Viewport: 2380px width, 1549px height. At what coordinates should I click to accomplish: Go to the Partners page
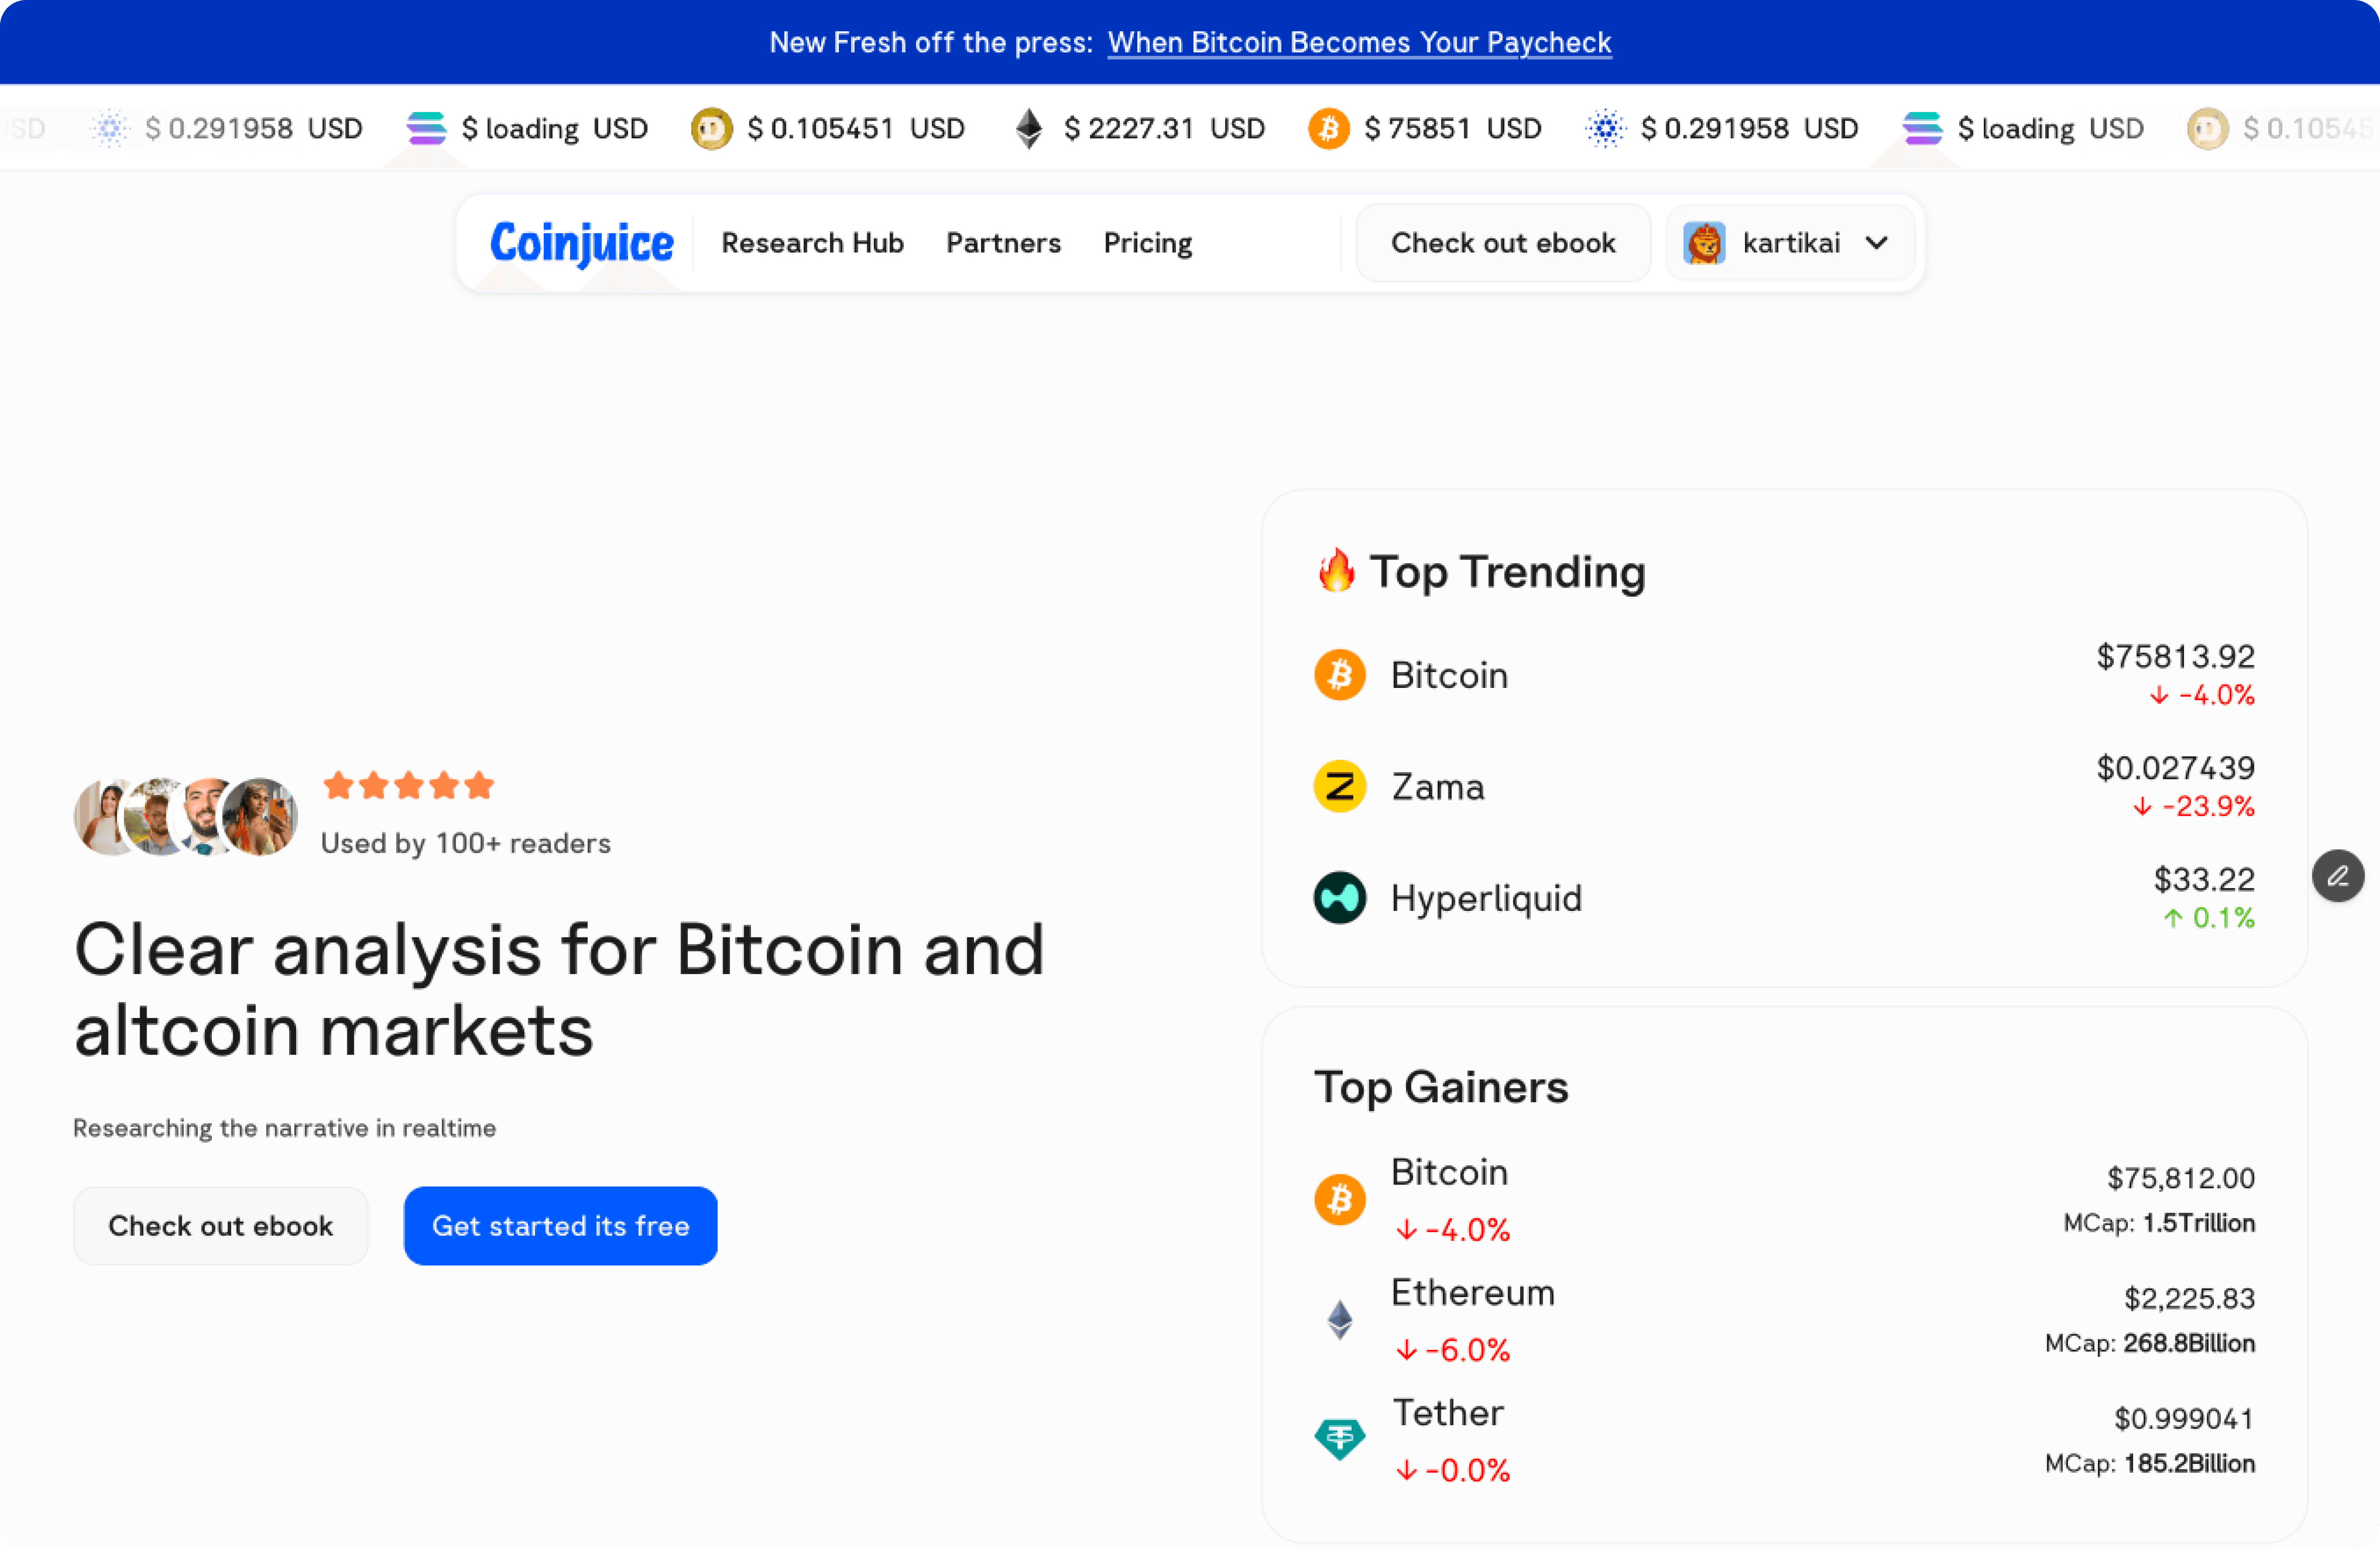coord(1003,243)
